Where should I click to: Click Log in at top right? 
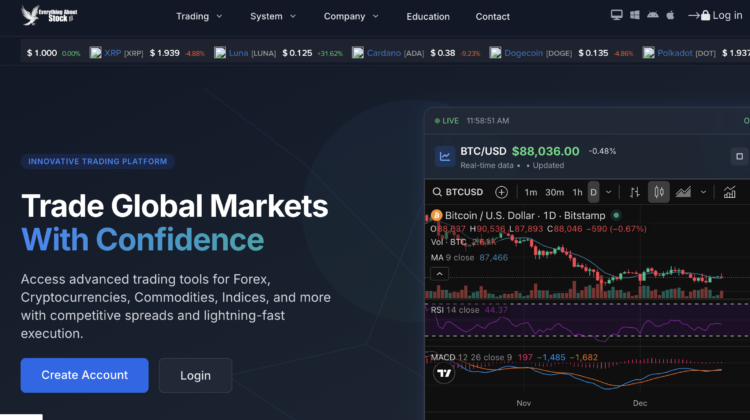pyautogui.click(x=727, y=15)
